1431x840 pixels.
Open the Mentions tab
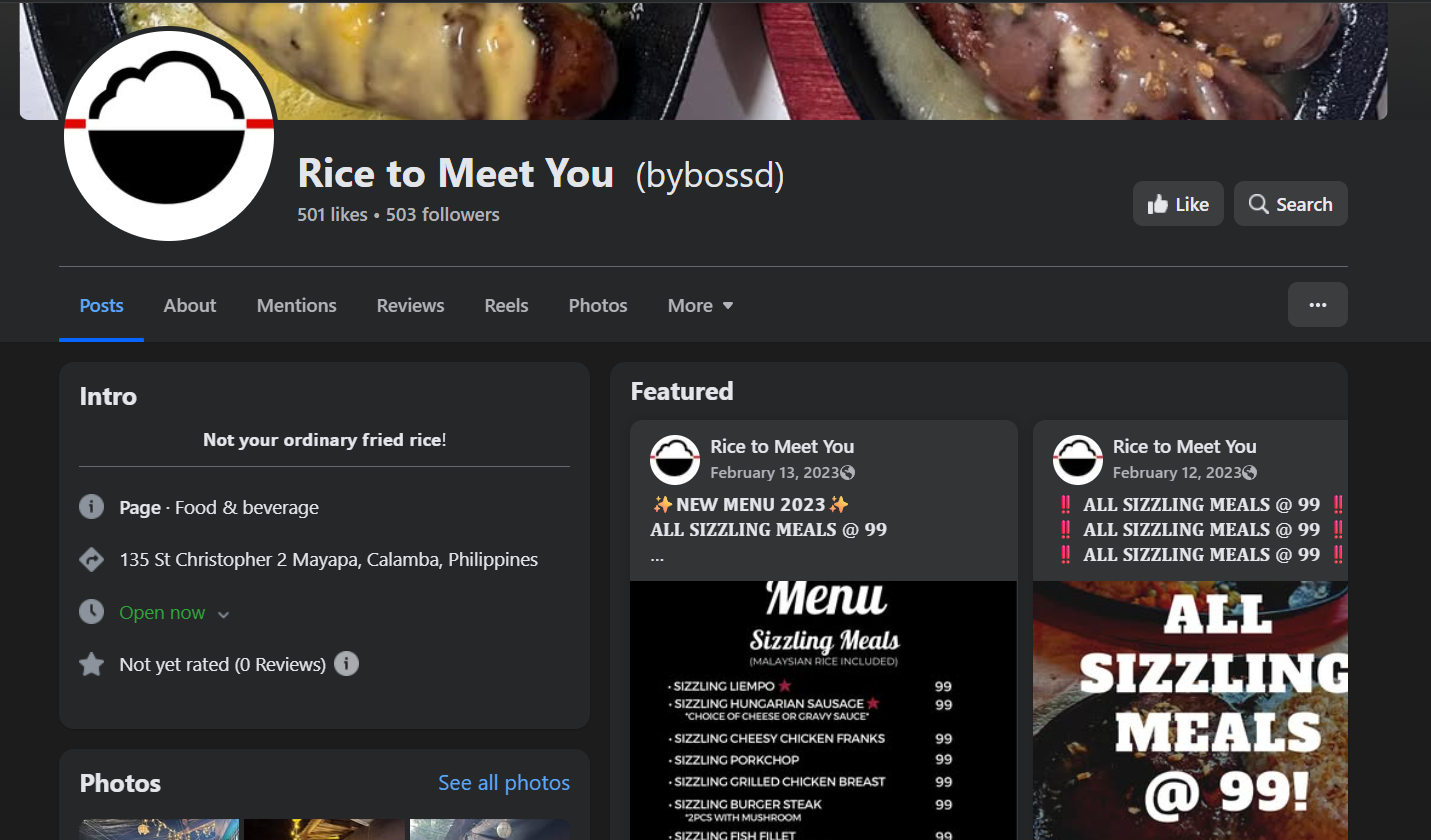(x=297, y=305)
